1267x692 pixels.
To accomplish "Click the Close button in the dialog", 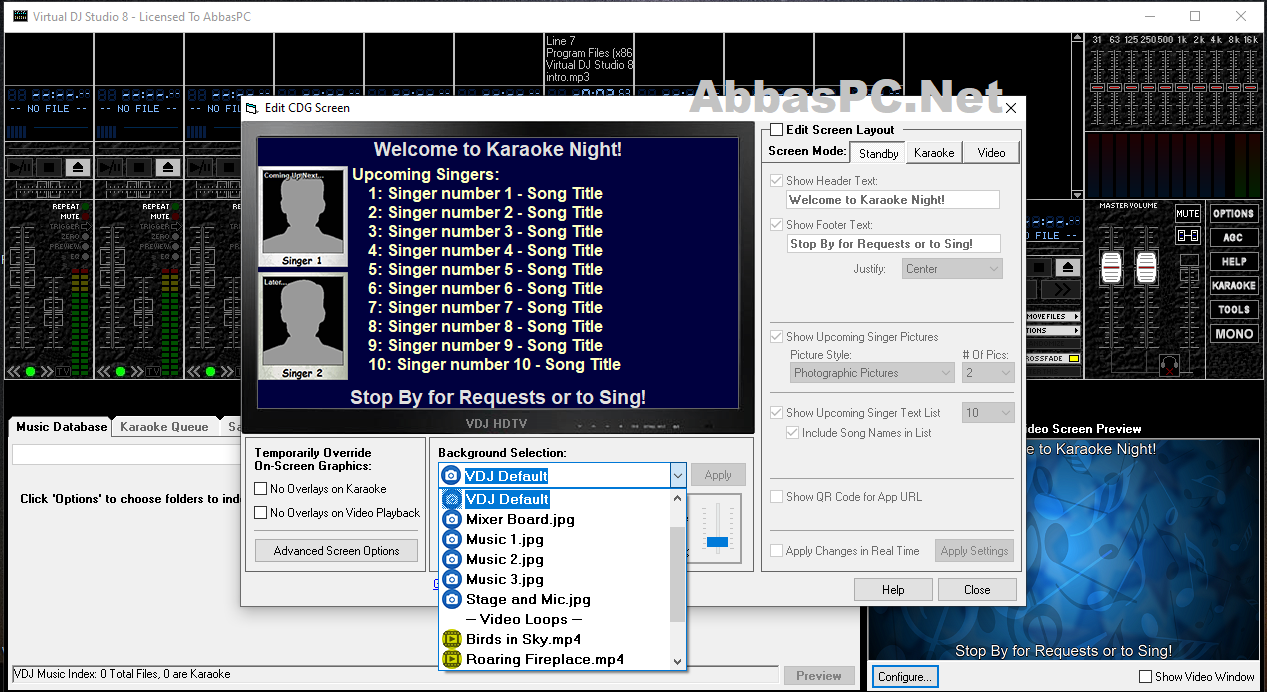I will pos(977,590).
